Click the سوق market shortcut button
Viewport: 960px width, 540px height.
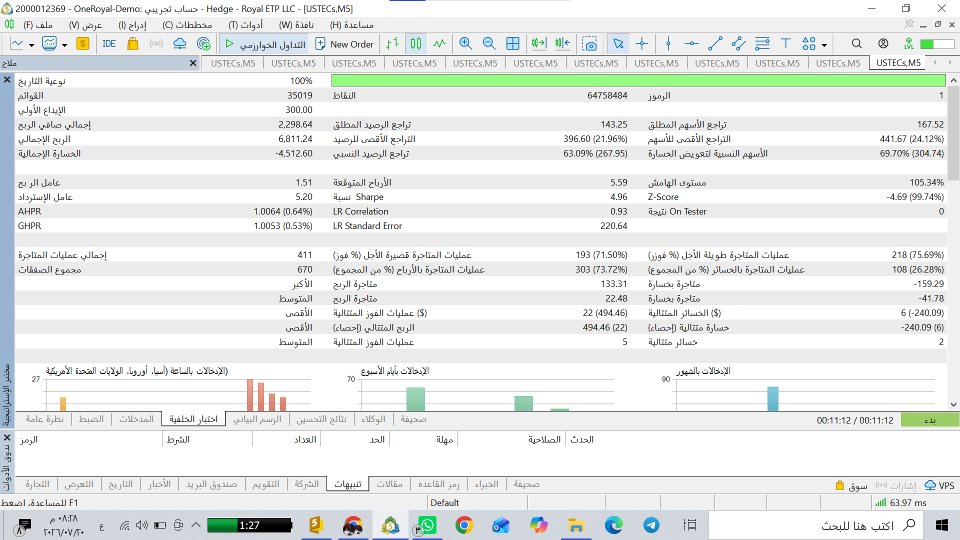pos(852,485)
